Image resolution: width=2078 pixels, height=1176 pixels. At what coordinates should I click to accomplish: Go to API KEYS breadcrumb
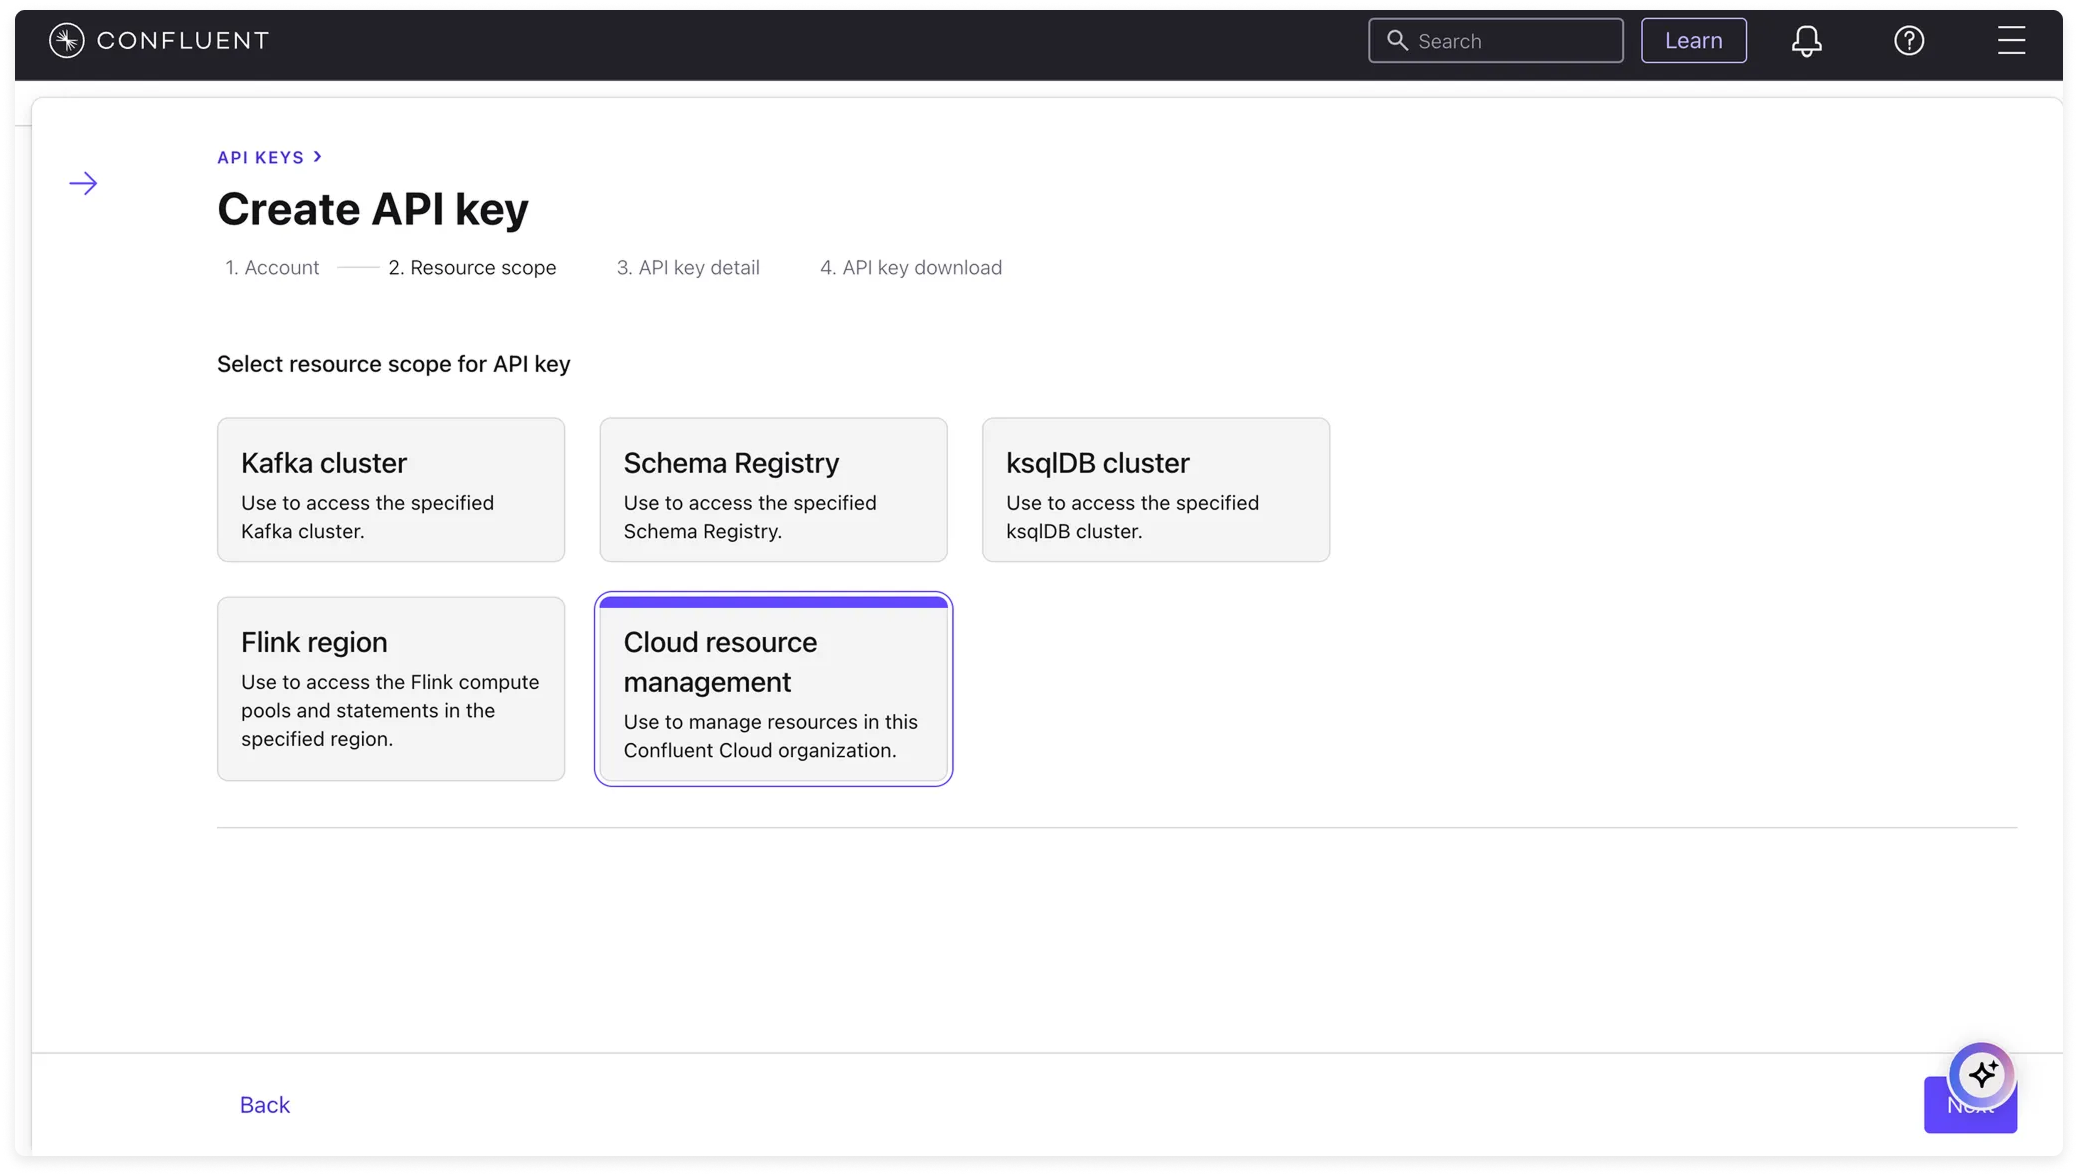(x=260, y=157)
